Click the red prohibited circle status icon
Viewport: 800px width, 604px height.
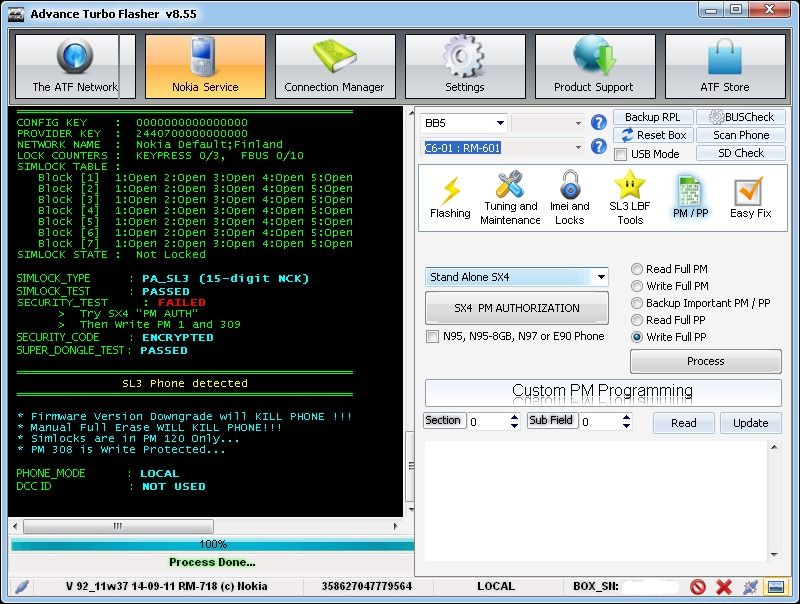pos(697,587)
